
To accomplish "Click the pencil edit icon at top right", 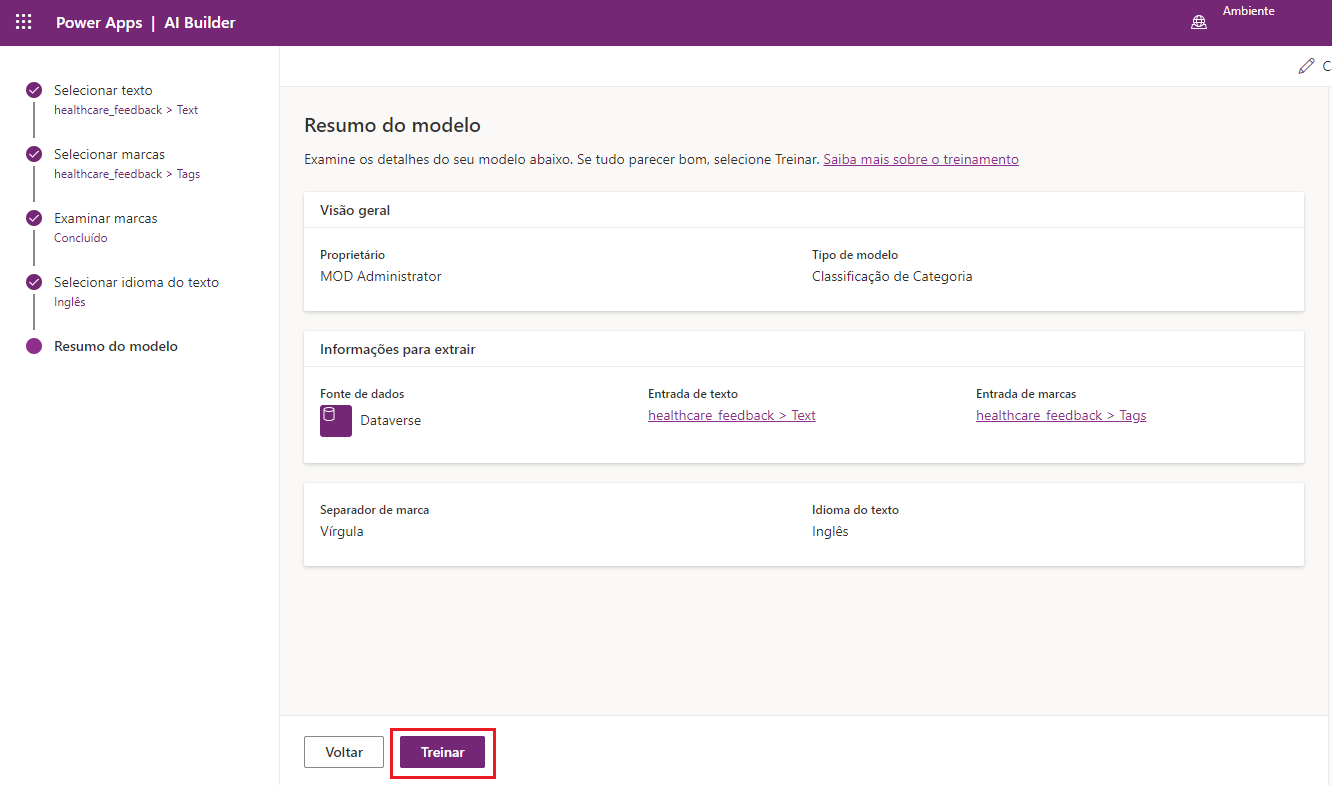I will (x=1306, y=66).
